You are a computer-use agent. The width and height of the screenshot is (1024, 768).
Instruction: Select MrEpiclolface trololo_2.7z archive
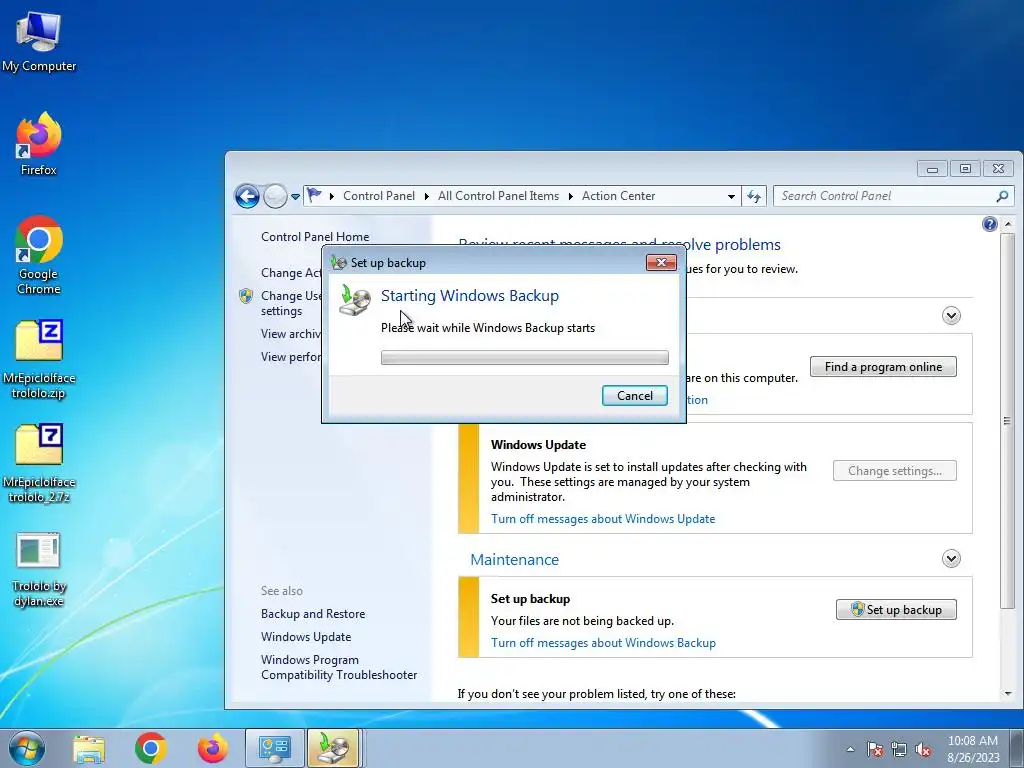(x=39, y=464)
